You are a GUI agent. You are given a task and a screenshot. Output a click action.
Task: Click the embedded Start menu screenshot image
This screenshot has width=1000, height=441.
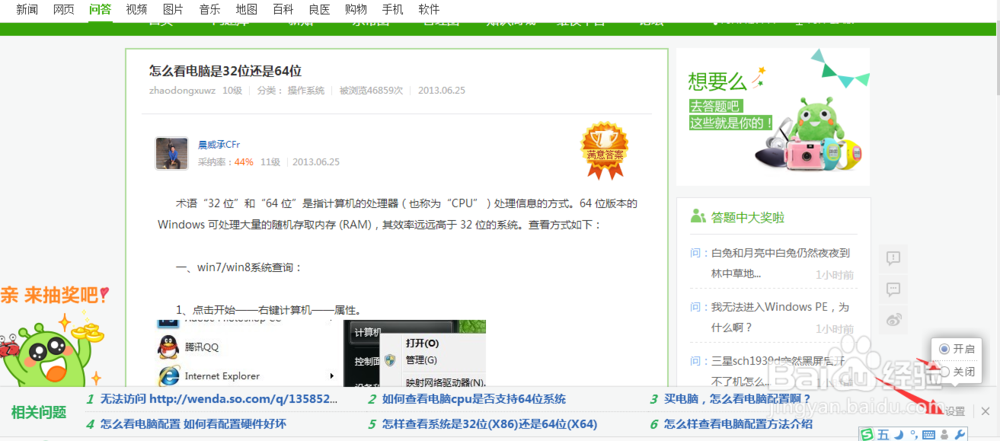(x=321, y=354)
